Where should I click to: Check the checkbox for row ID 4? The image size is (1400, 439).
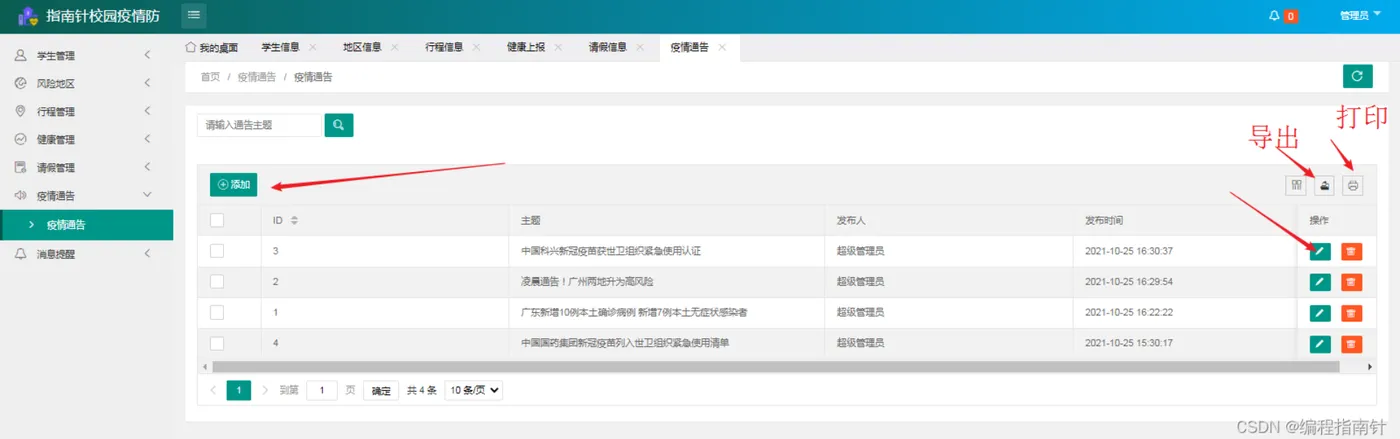coord(217,343)
